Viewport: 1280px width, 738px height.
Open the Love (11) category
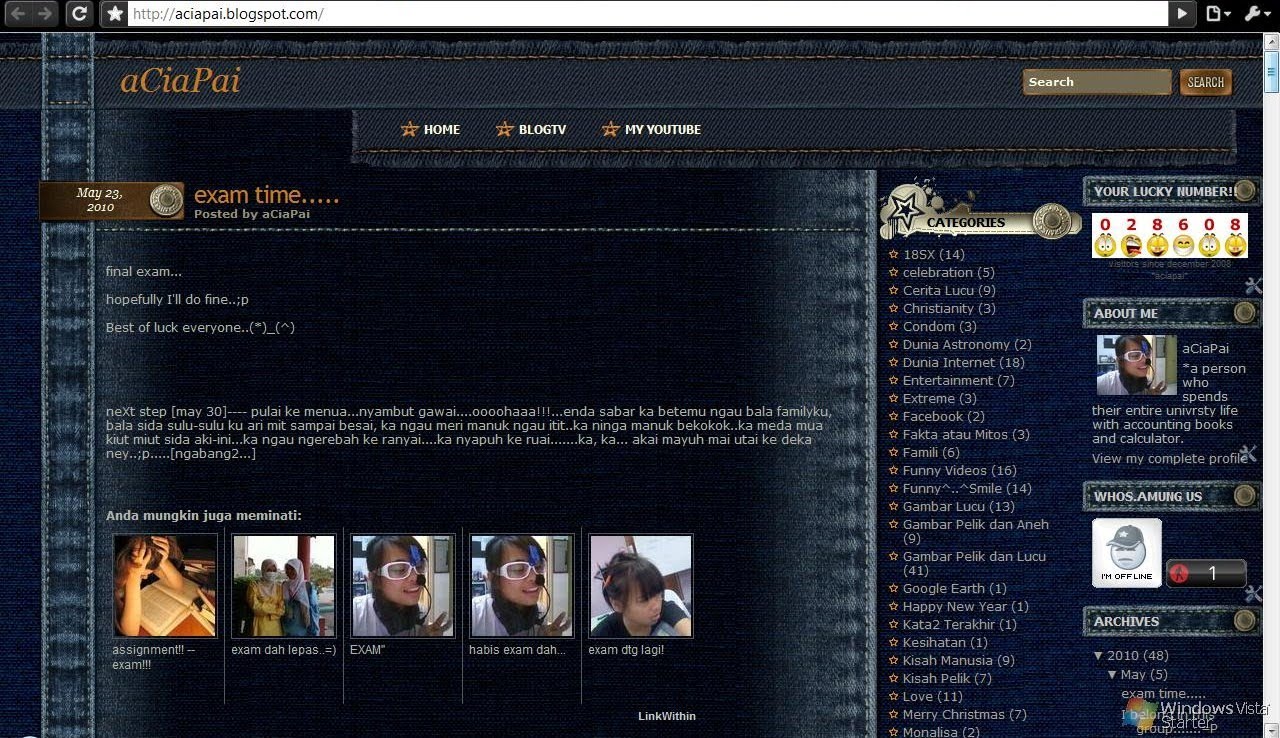[x=932, y=696]
